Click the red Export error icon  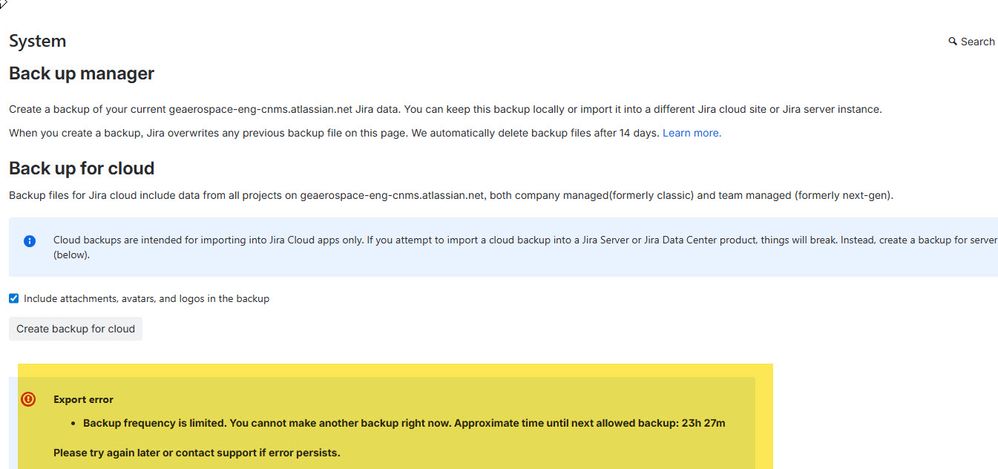coord(28,399)
